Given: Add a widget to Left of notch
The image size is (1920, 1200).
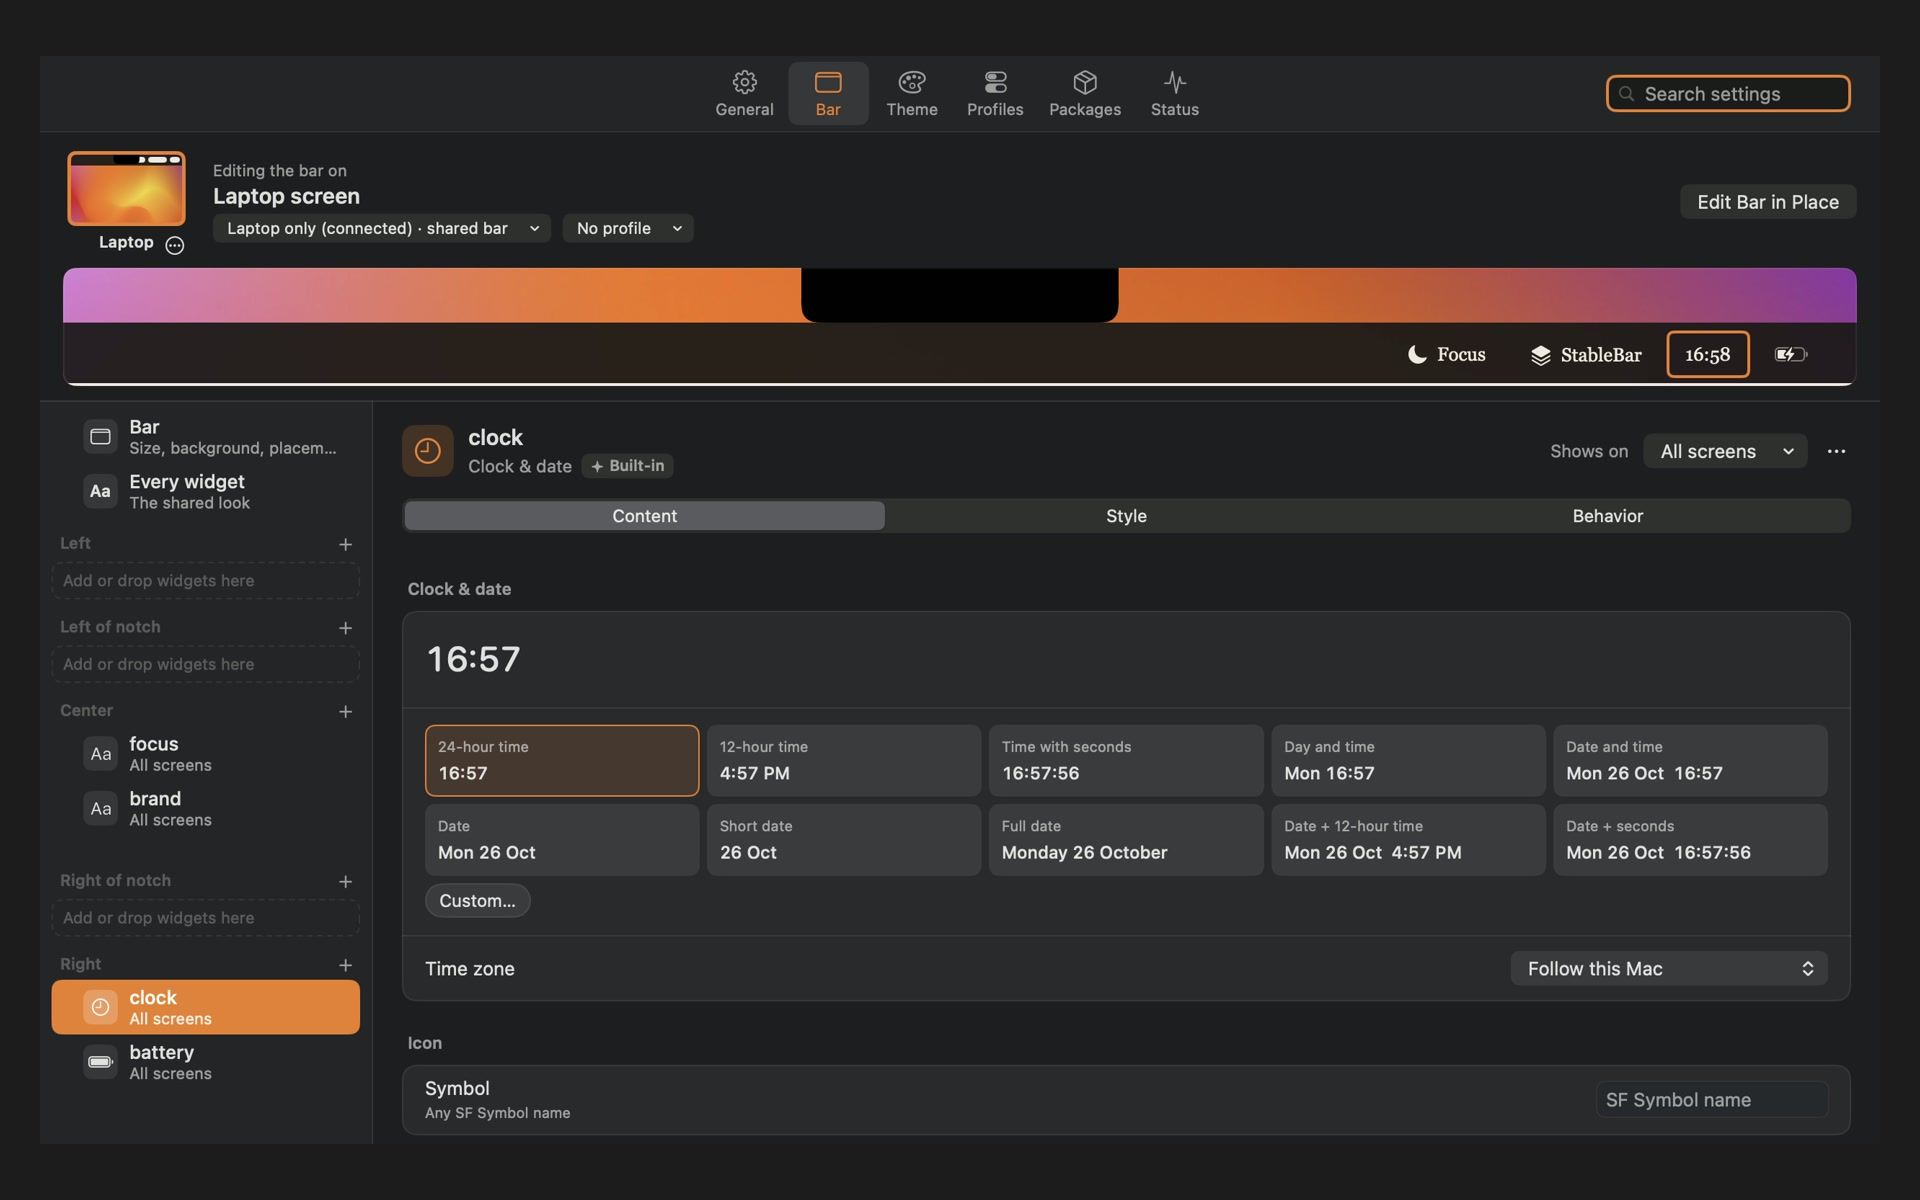Looking at the screenshot, I should [x=345, y=628].
